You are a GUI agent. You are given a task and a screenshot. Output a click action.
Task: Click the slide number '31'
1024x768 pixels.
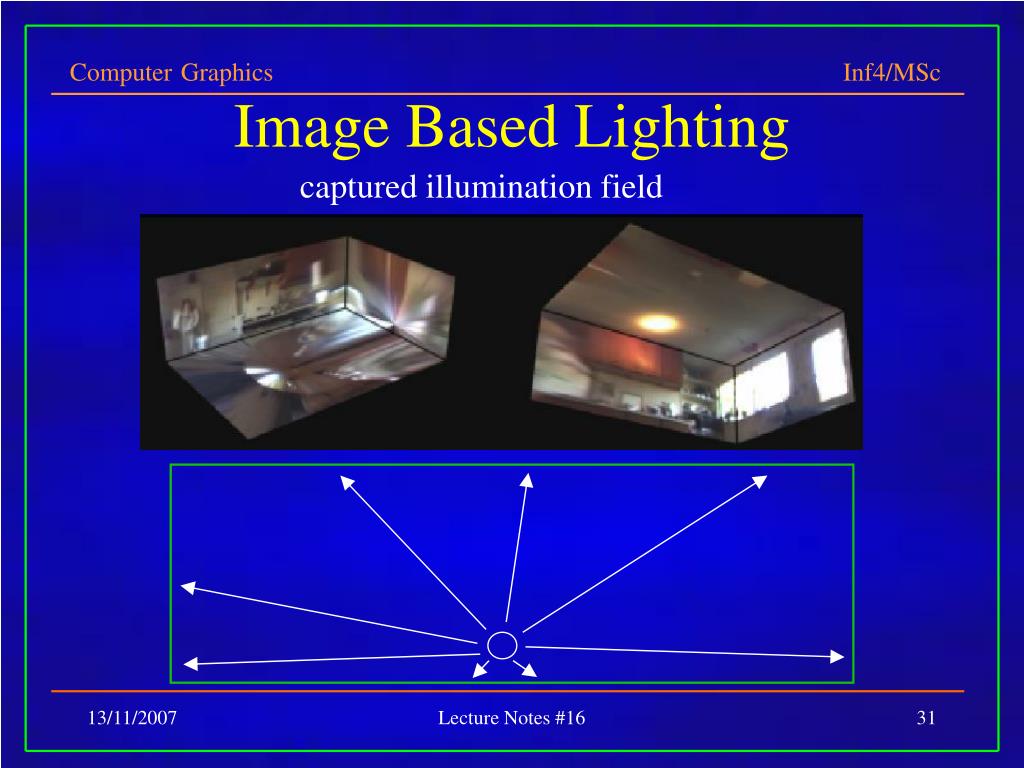pos(926,718)
